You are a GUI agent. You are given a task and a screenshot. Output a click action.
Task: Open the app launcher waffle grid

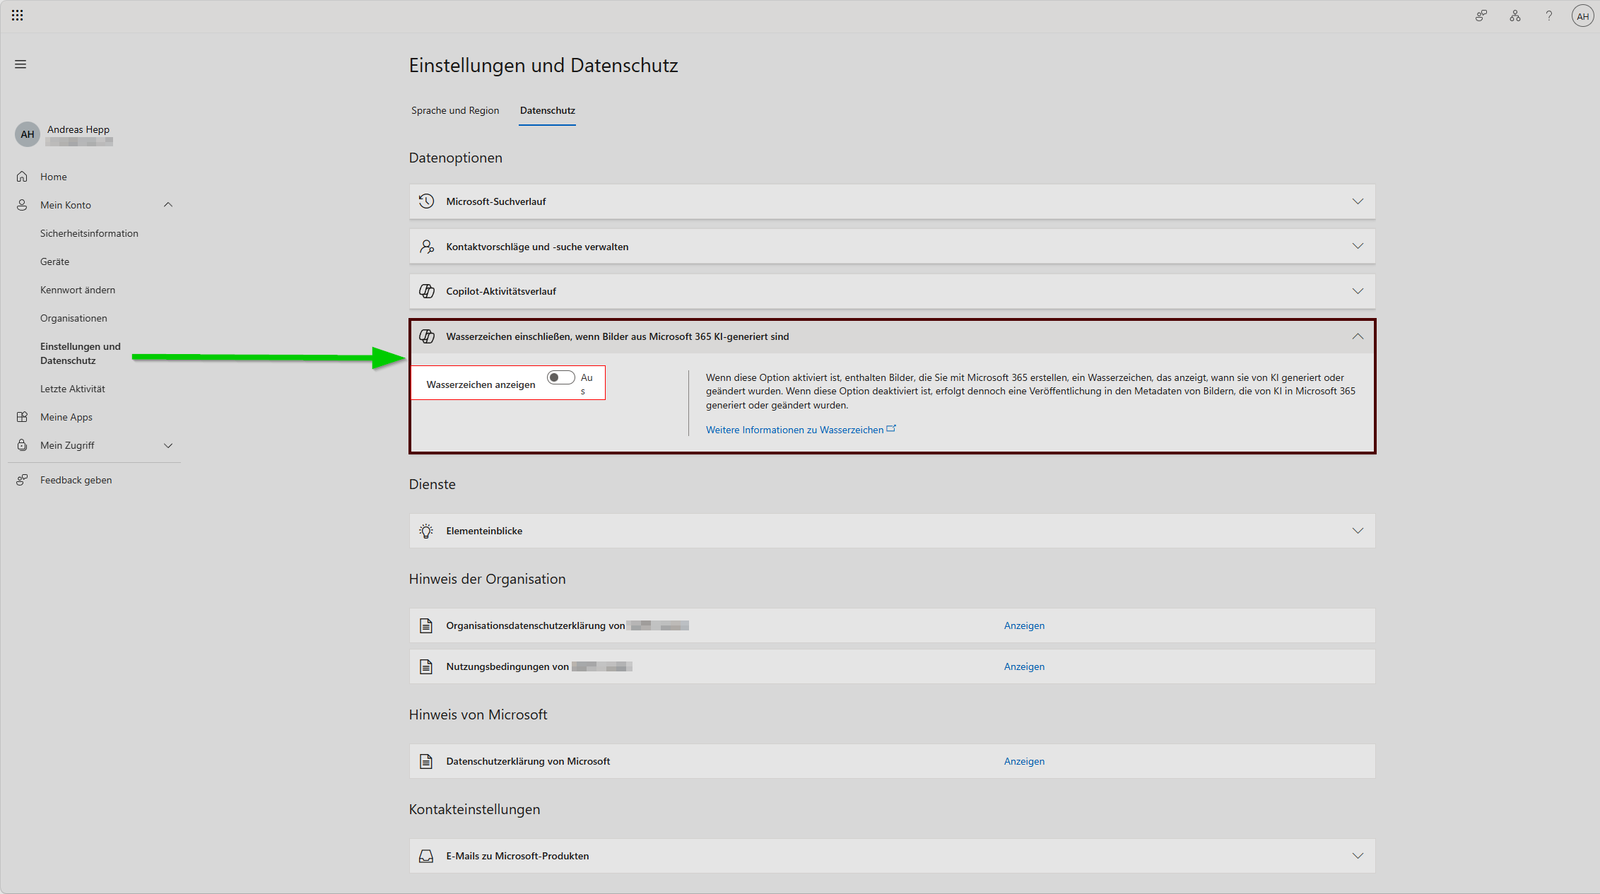(x=17, y=15)
